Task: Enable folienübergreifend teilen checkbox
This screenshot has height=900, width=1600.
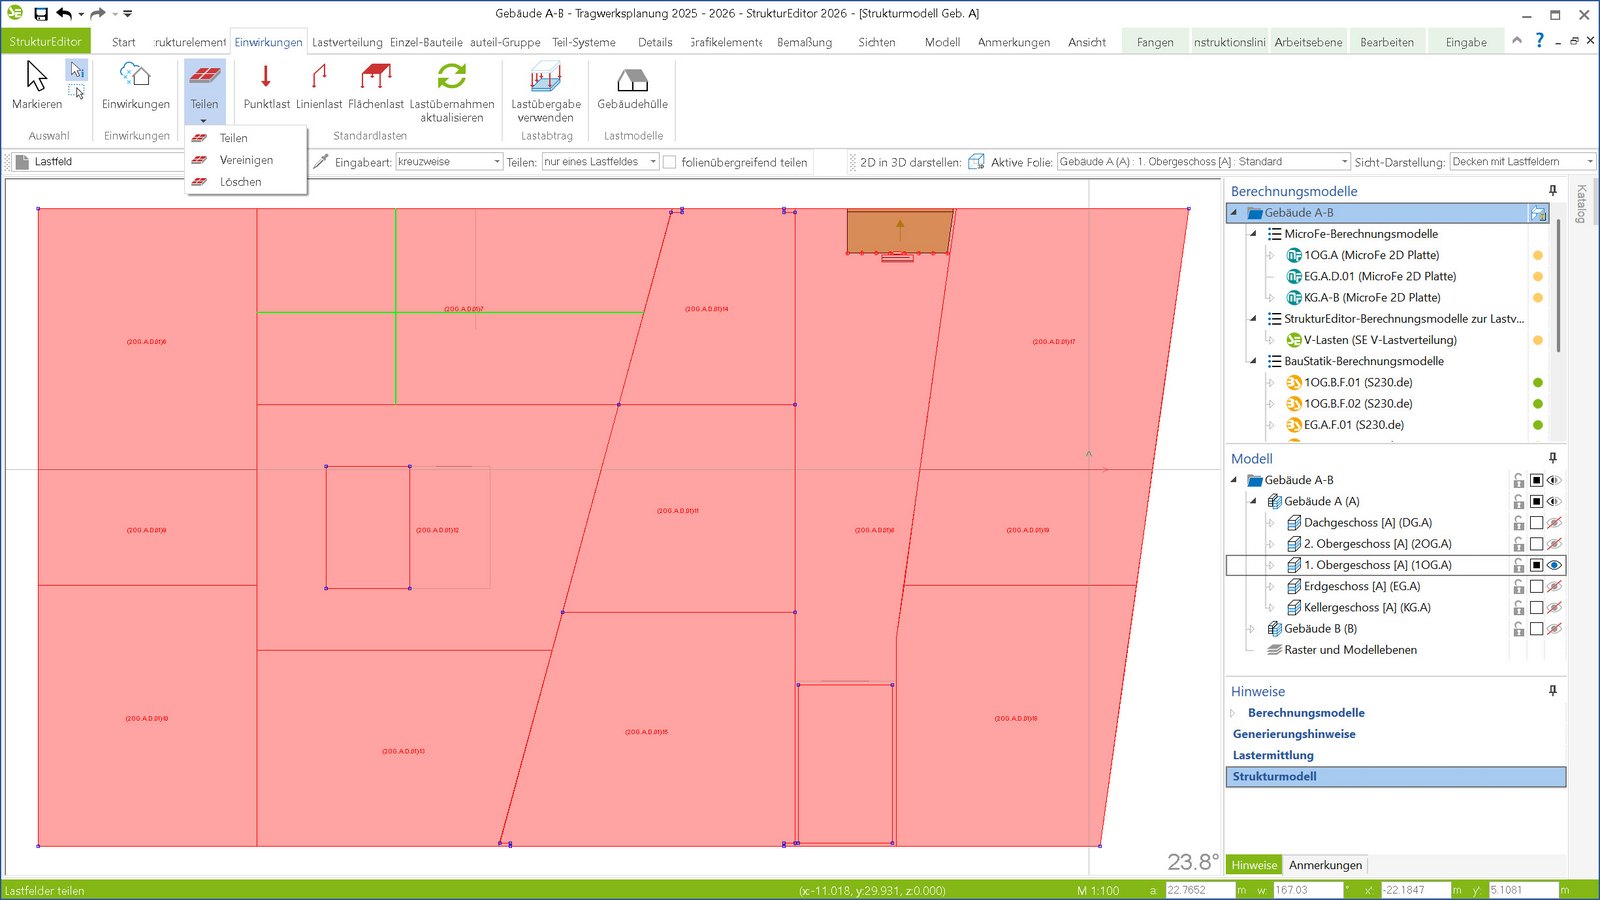Action: [x=670, y=162]
